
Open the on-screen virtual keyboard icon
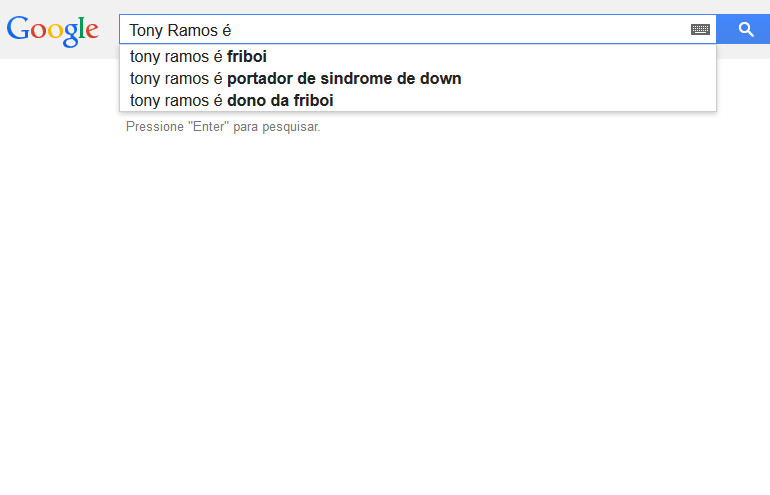click(700, 30)
